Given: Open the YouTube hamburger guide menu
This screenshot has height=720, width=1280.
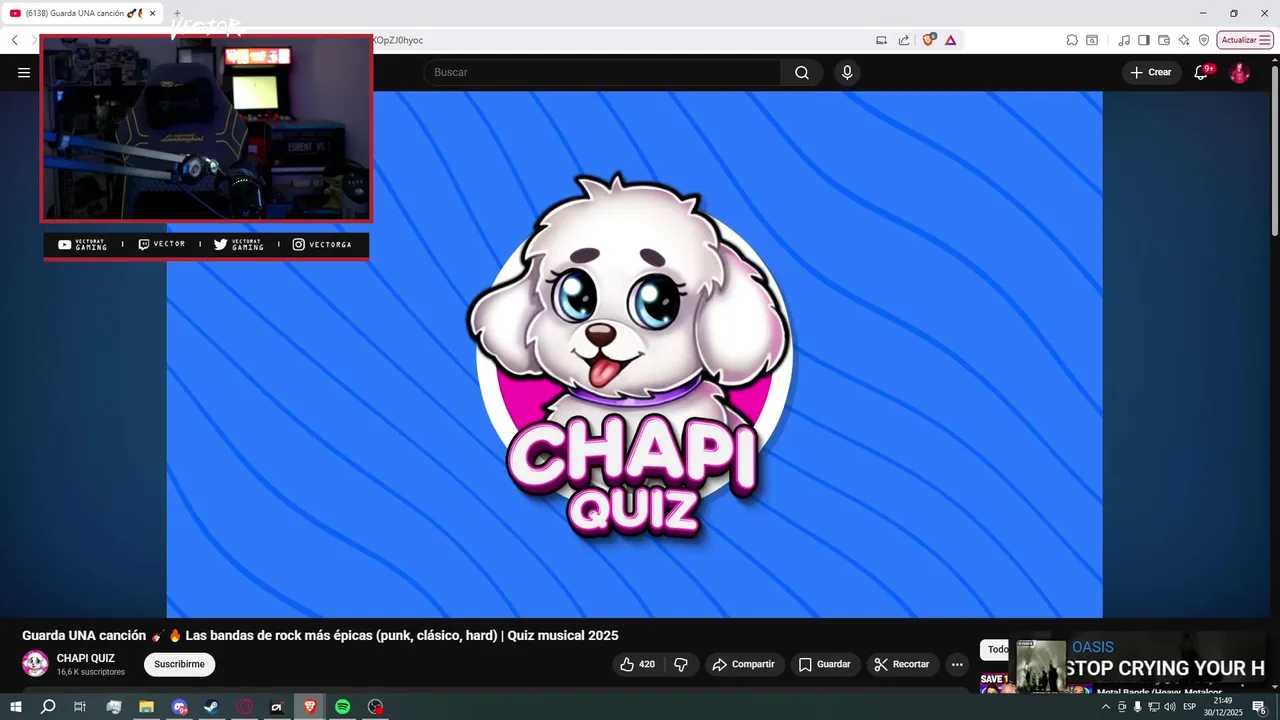Looking at the screenshot, I should tap(24, 72).
